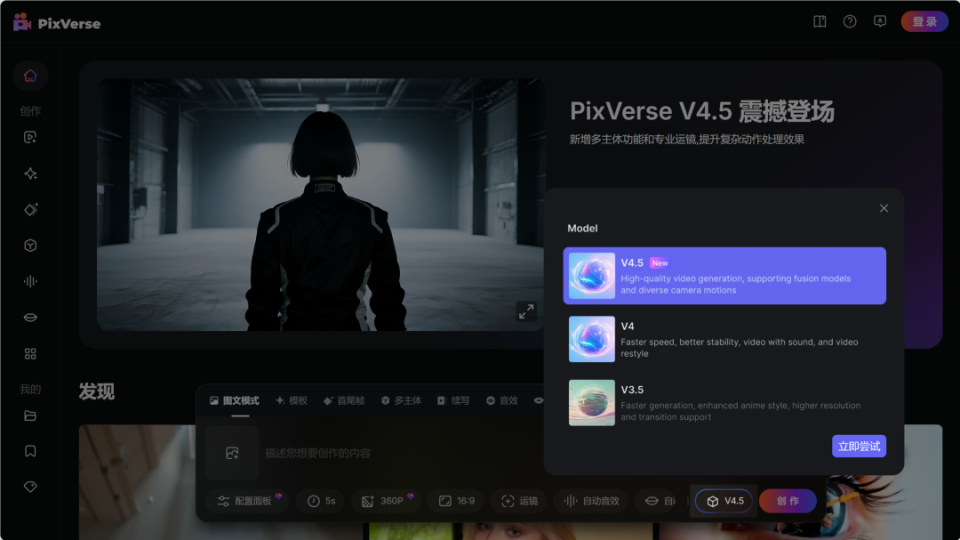Open the home icon in sidebar
The height and width of the screenshot is (540, 960).
tap(30, 76)
